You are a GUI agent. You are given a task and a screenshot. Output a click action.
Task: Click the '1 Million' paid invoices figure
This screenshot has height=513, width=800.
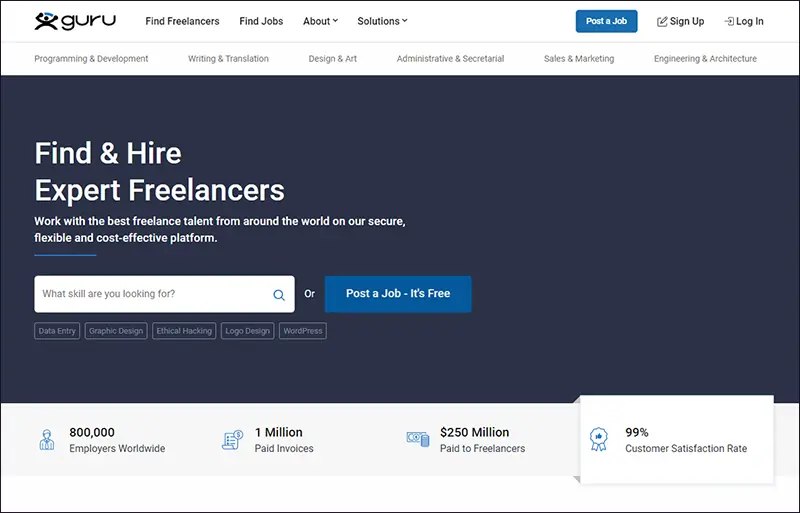(x=279, y=432)
